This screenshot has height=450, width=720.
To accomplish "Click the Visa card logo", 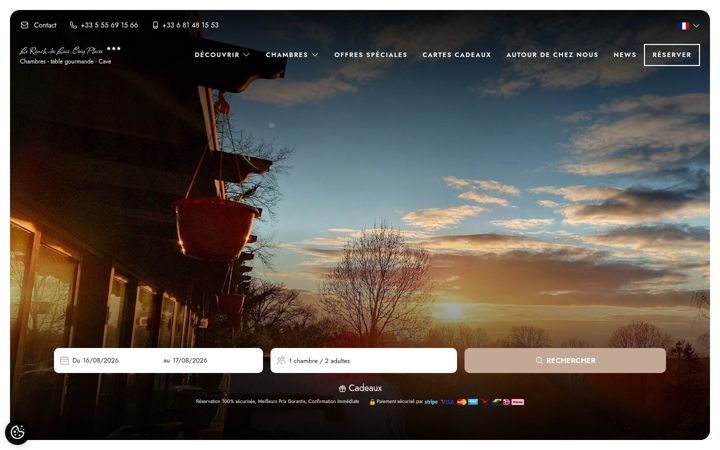I will (447, 402).
